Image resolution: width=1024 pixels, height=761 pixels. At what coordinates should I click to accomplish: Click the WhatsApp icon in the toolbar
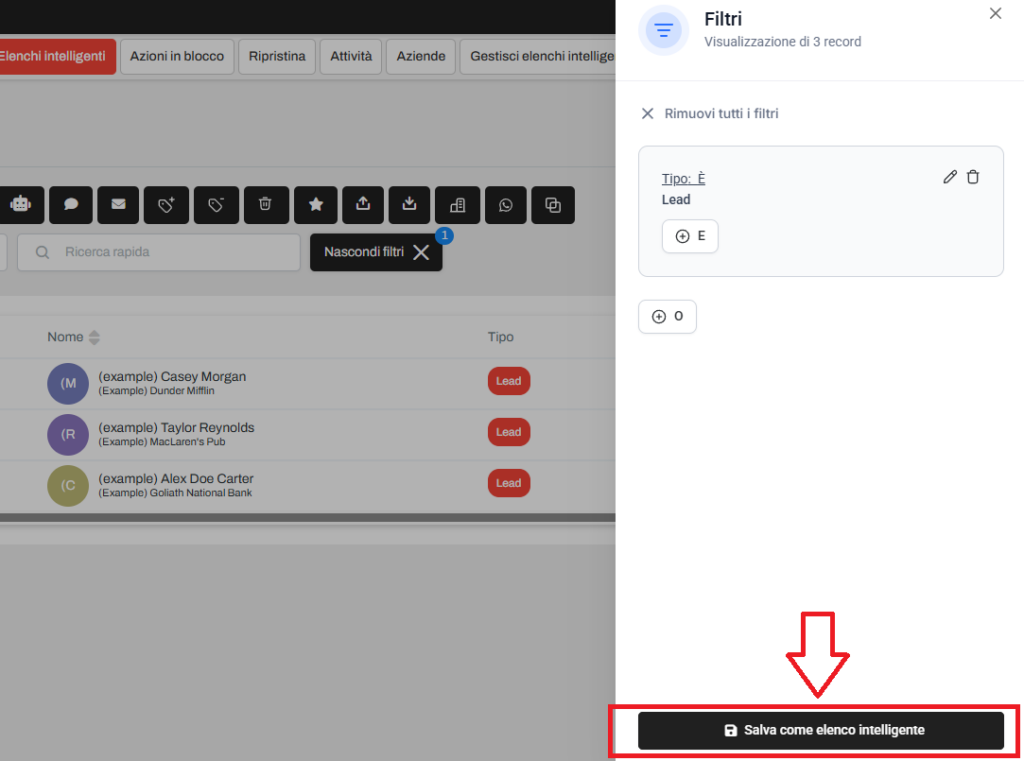506,204
